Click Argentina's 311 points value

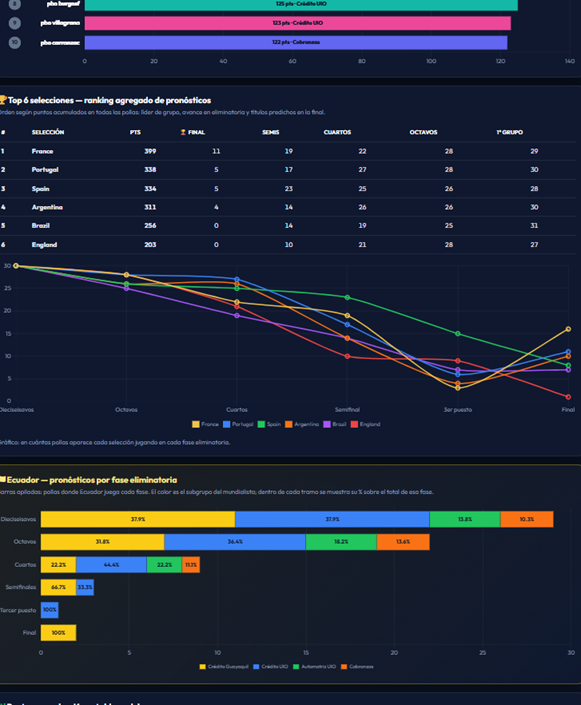pyautogui.click(x=150, y=207)
